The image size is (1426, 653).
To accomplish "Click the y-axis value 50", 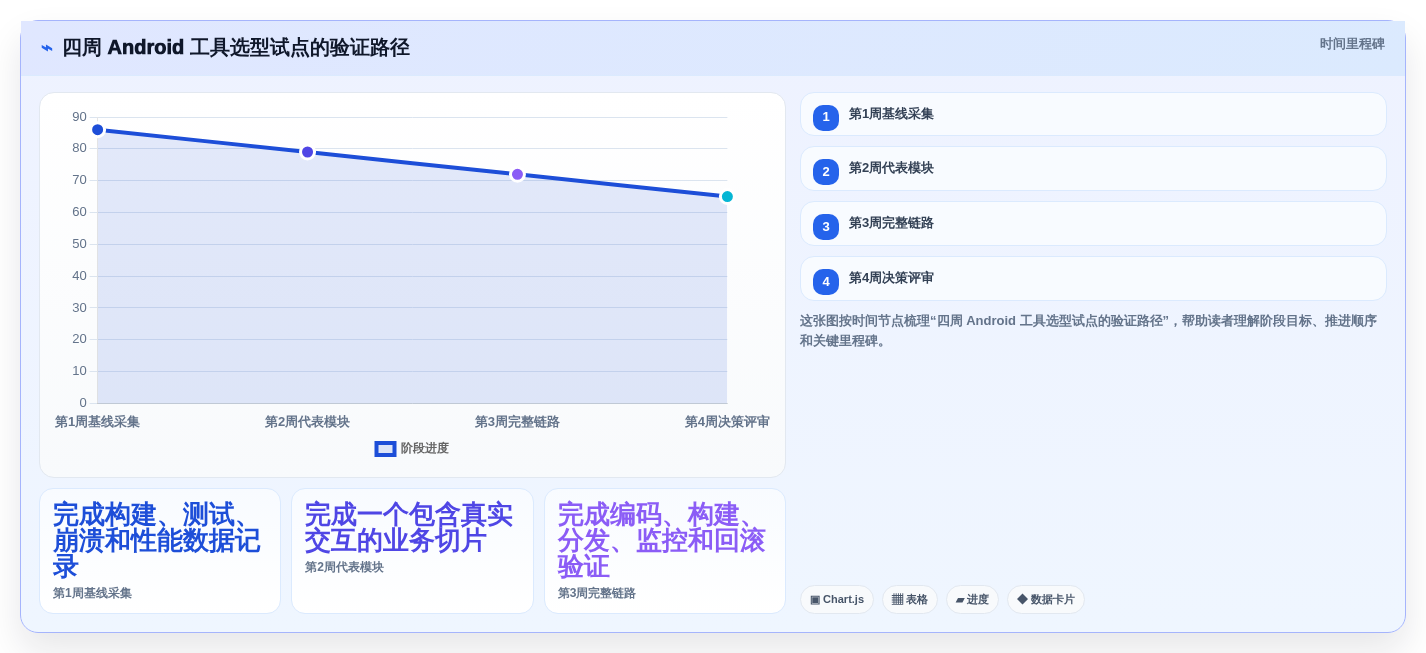I will pos(79,244).
